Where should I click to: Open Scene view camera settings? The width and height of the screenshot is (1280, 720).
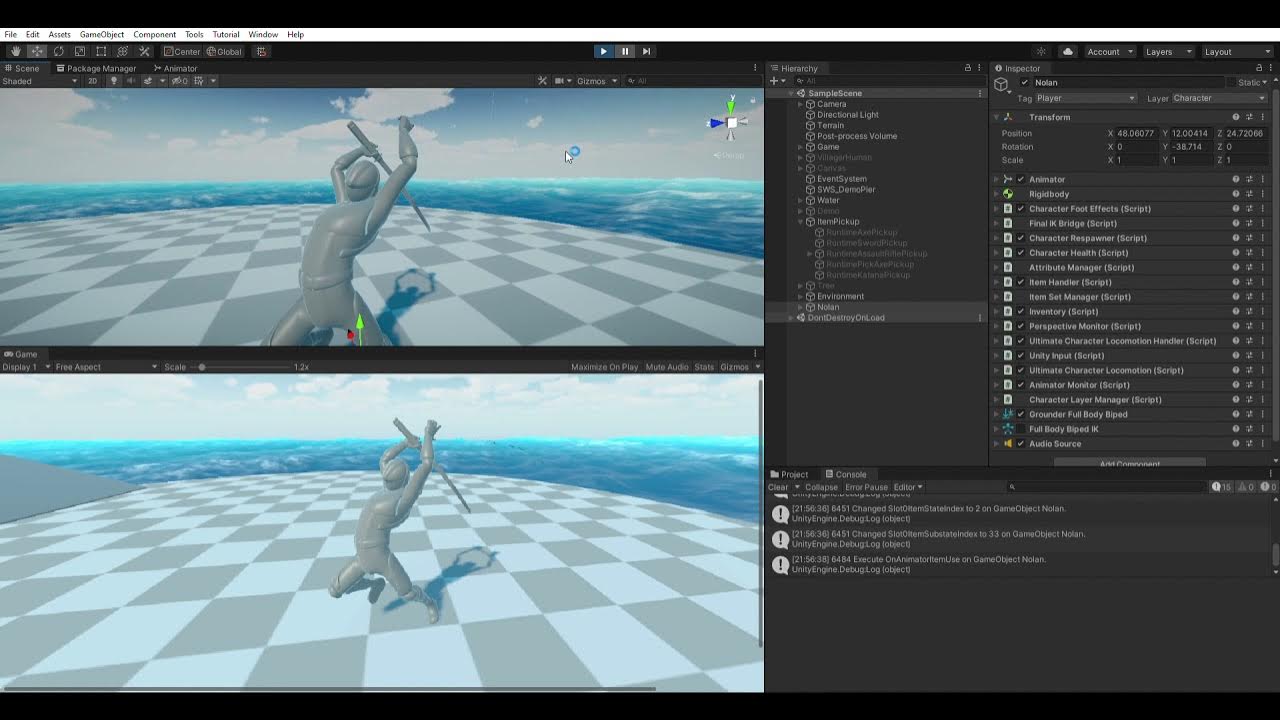(563, 81)
